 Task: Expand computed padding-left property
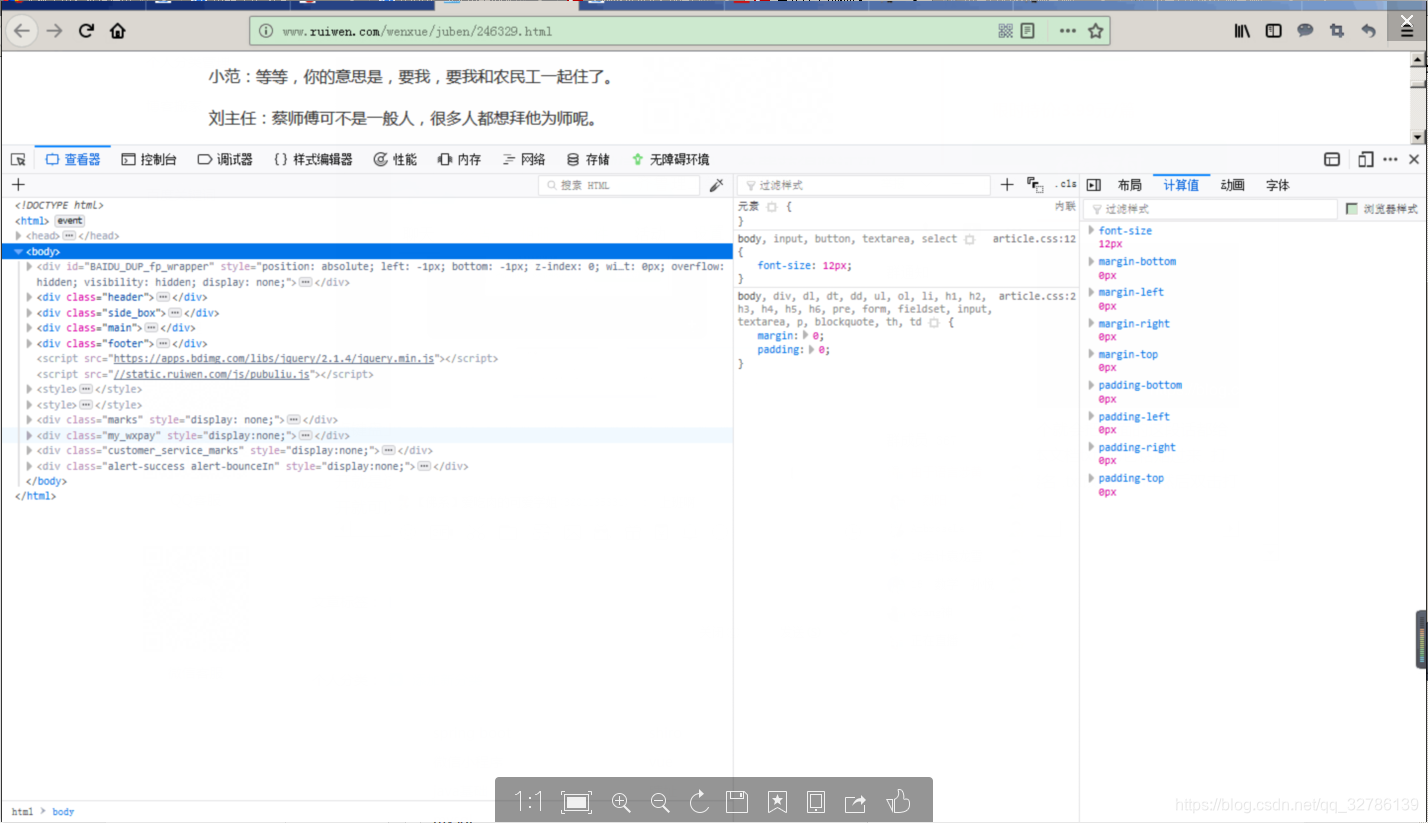coord(1092,416)
